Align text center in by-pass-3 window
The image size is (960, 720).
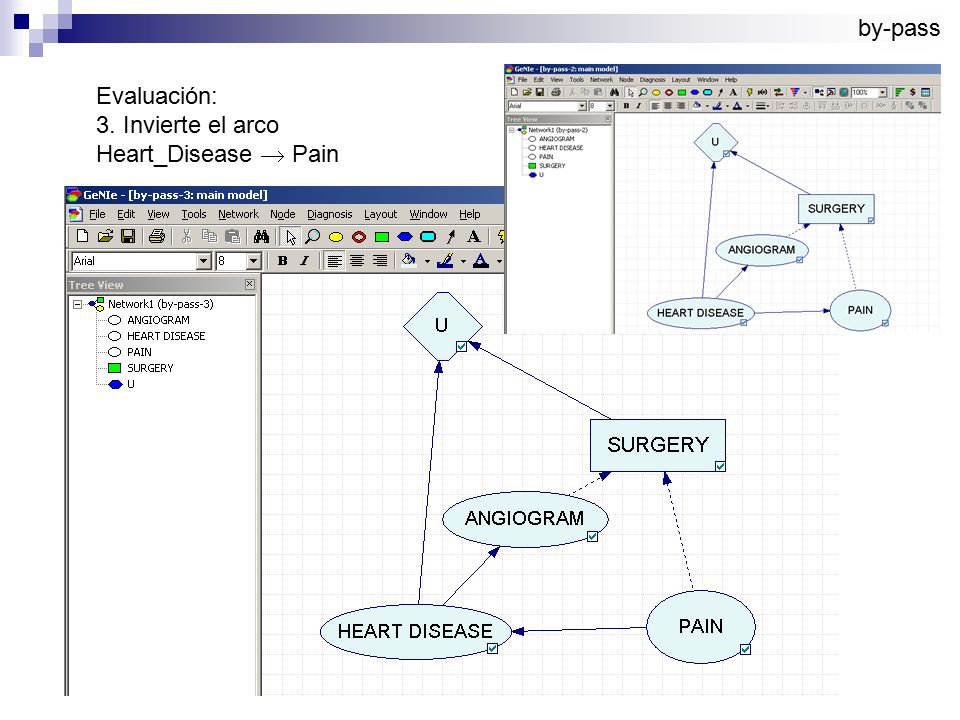(357, 261)
